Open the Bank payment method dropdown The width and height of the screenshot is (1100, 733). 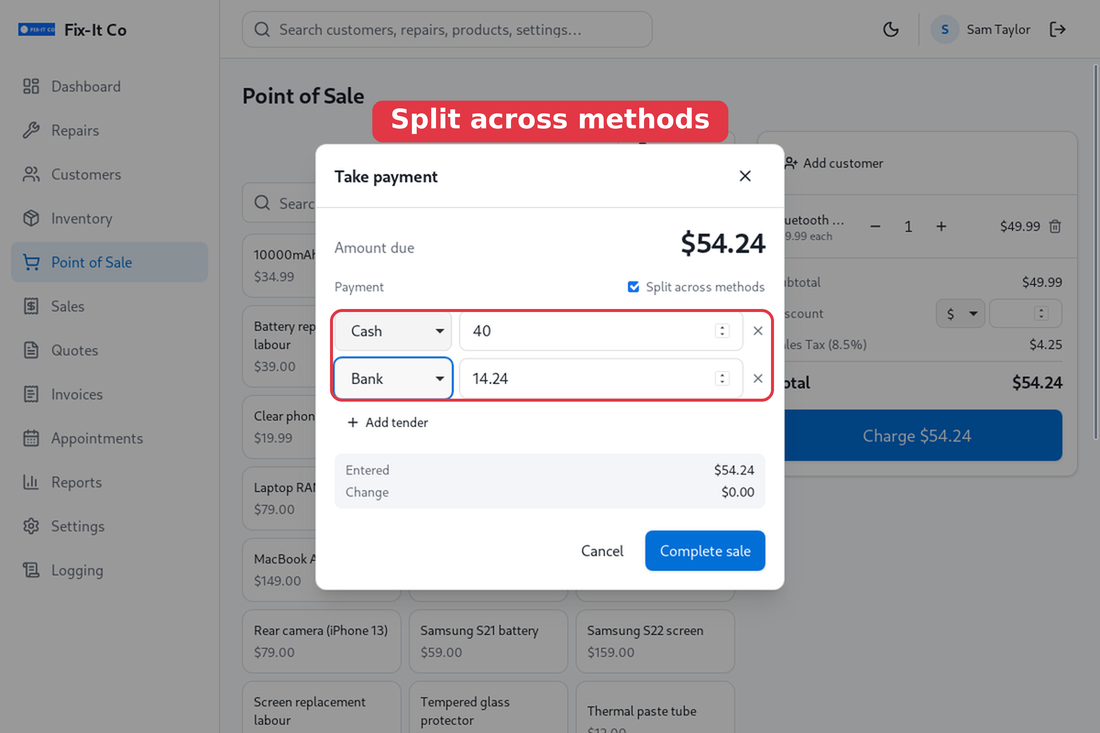393,379
